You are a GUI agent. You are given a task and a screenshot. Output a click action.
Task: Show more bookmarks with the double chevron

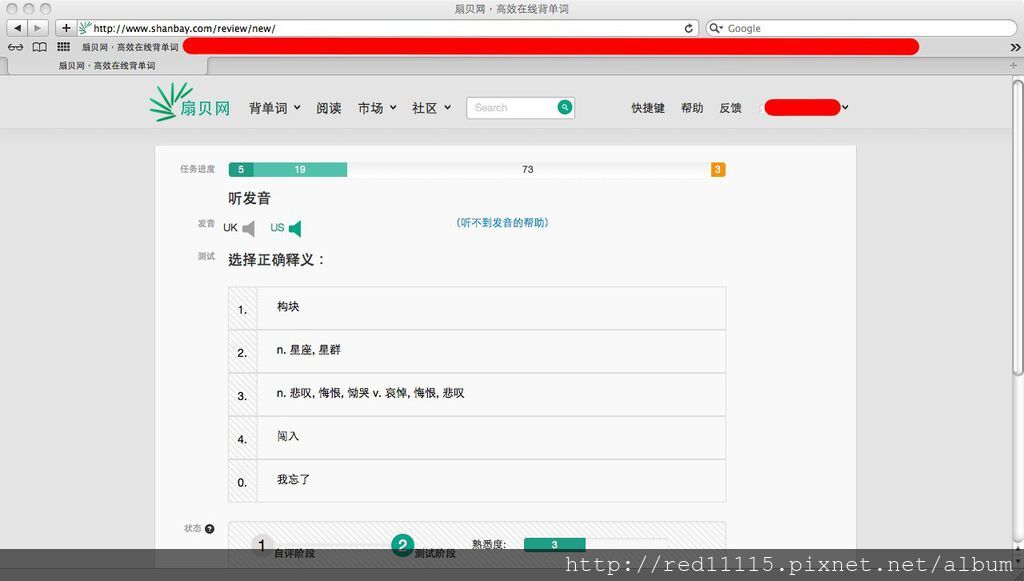[1015, 47]
